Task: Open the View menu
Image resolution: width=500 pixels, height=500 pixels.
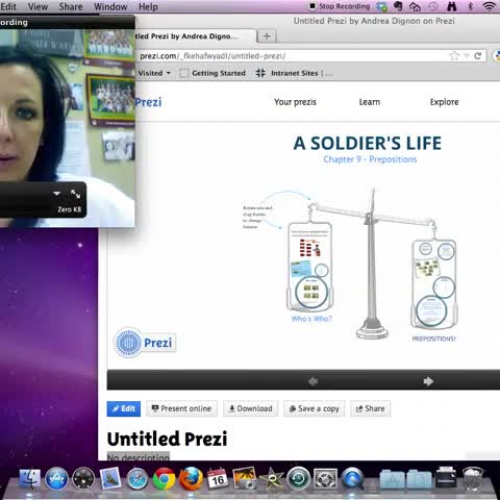Action: (x=38, y=6)
